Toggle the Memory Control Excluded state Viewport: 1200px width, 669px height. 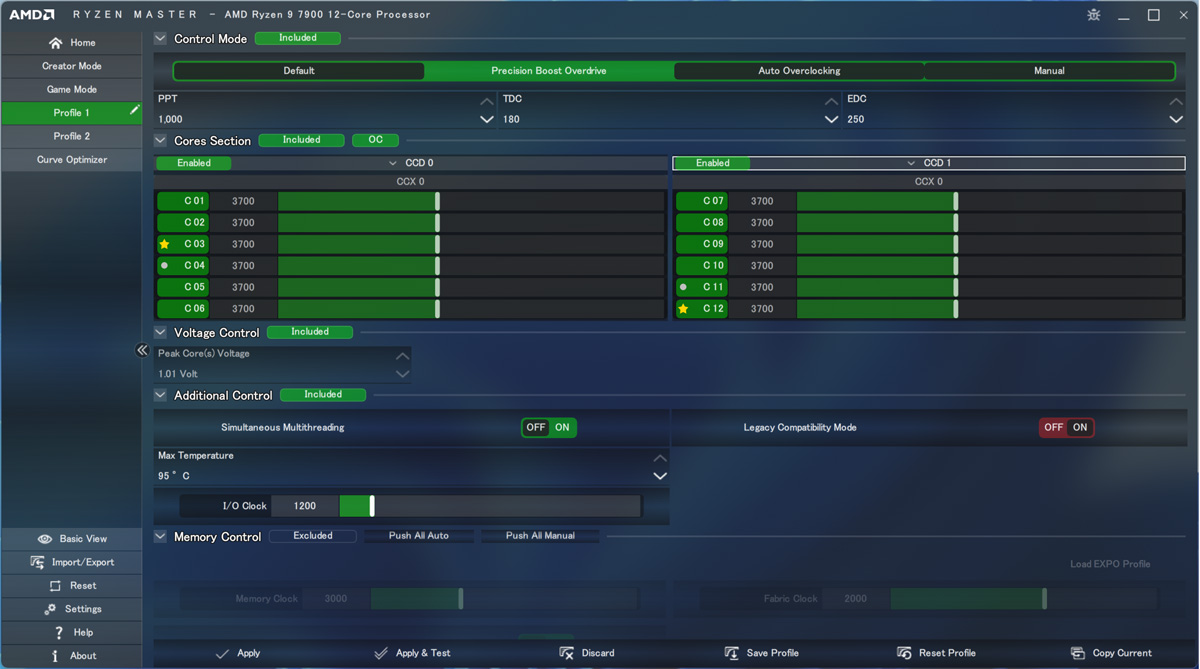[312, 536]
